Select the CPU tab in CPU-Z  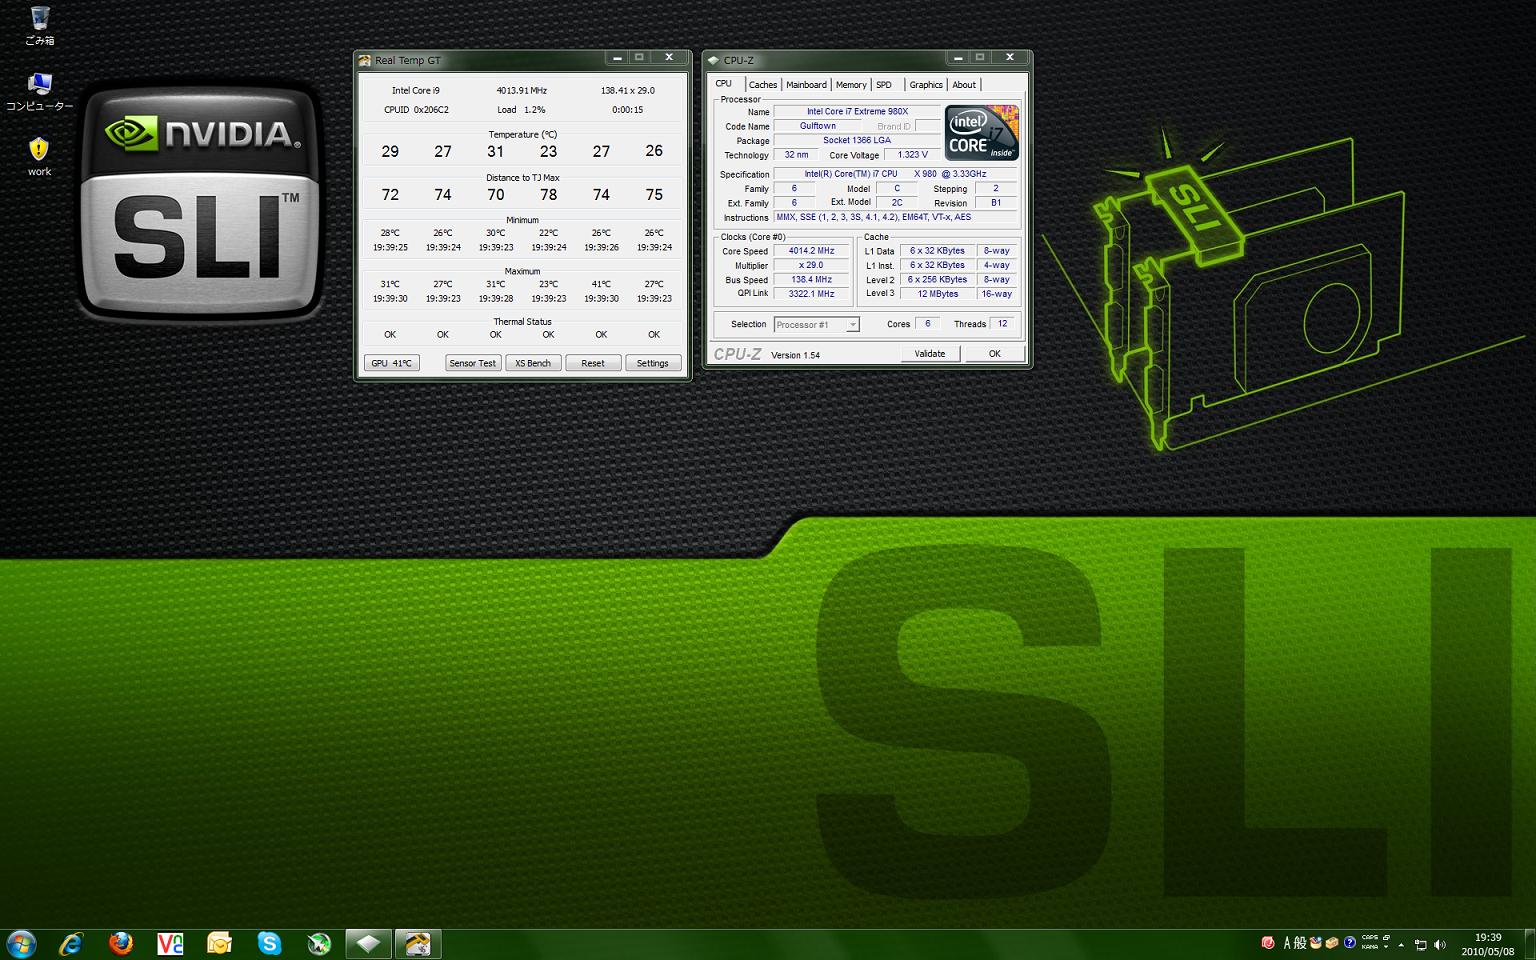click(723, 84)
